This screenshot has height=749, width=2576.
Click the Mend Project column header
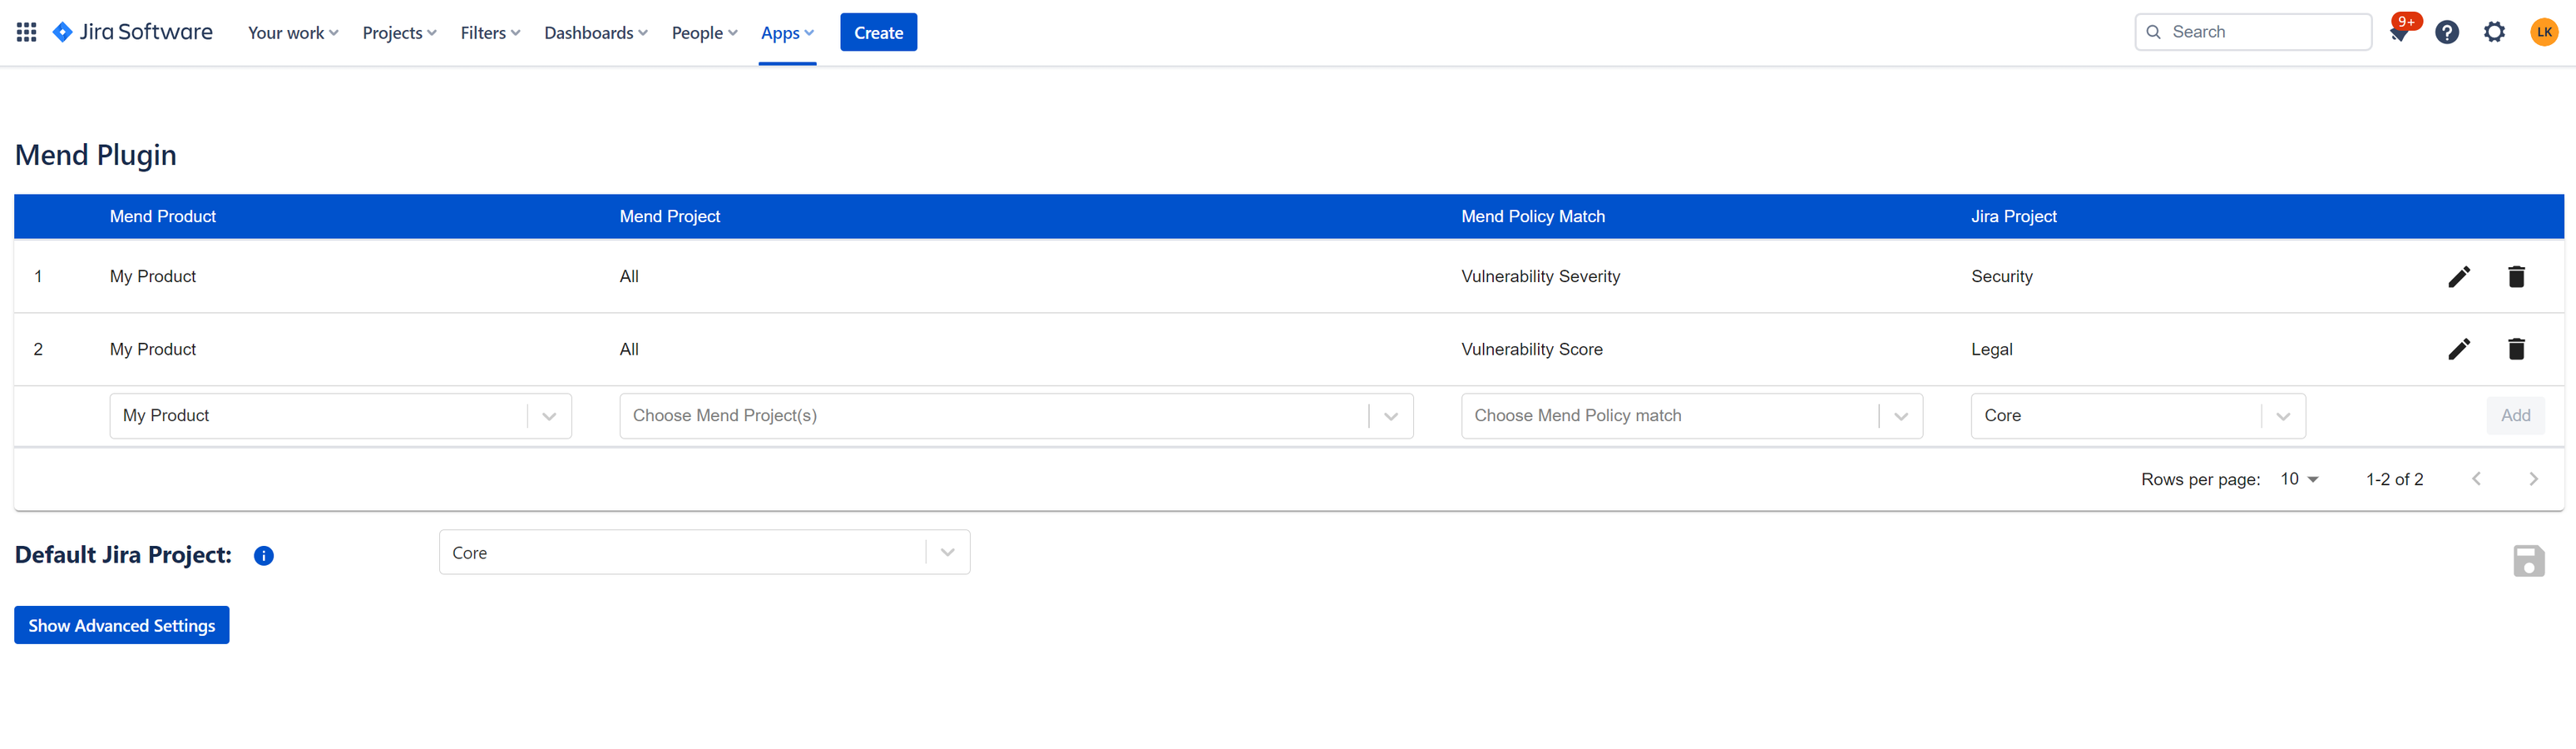point(670,217)
